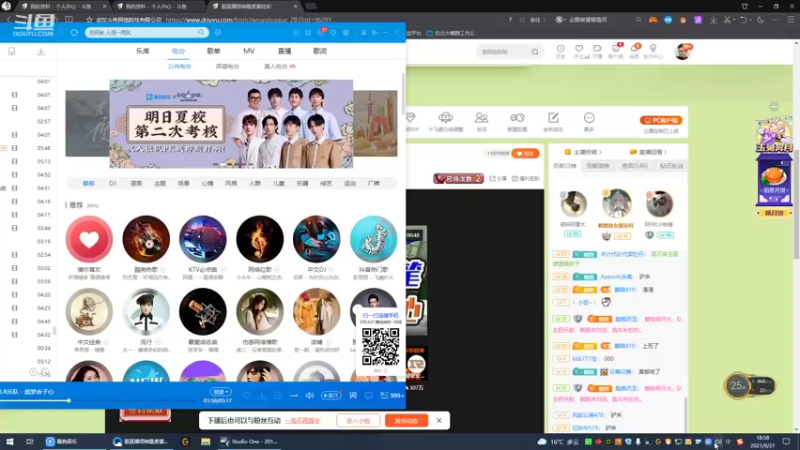Click the download icon in left sidebar
800x450 pixels.
41,52
